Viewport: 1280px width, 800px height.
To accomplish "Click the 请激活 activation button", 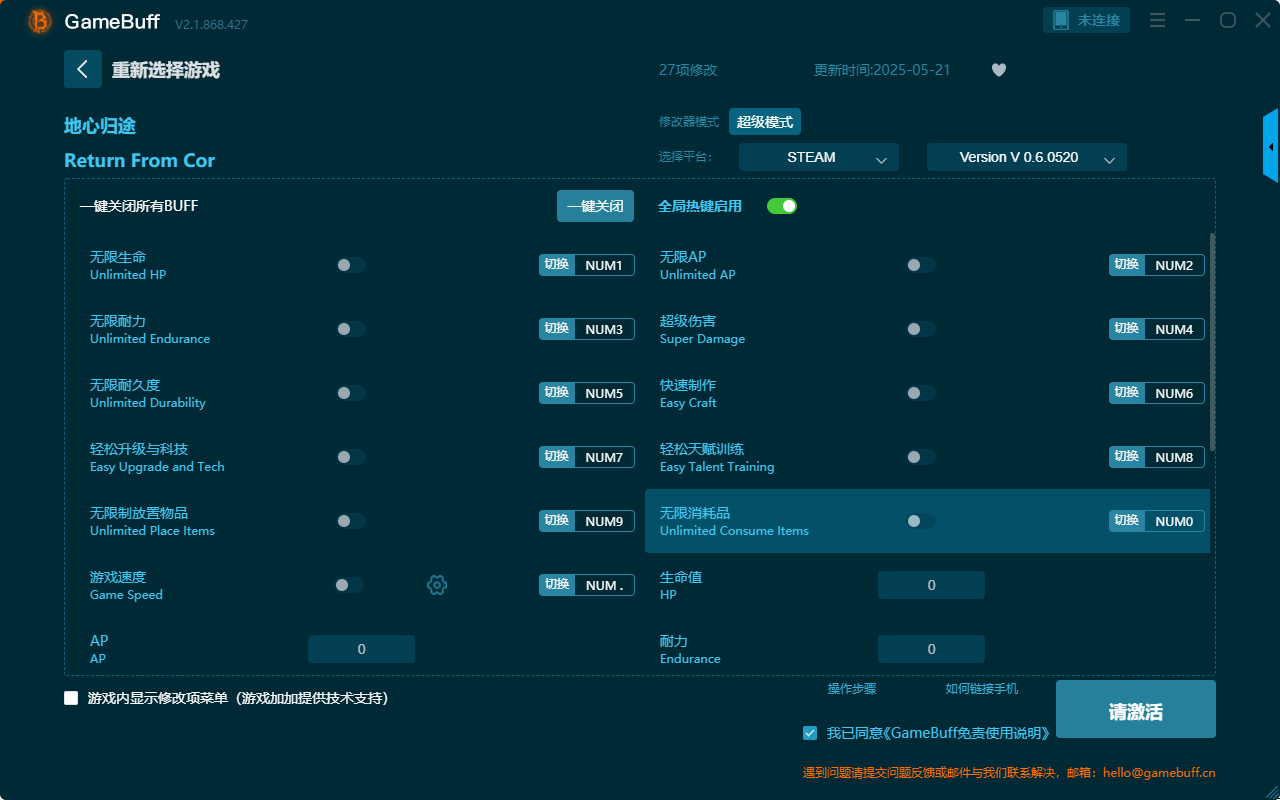I will [x=1135, y=708].
